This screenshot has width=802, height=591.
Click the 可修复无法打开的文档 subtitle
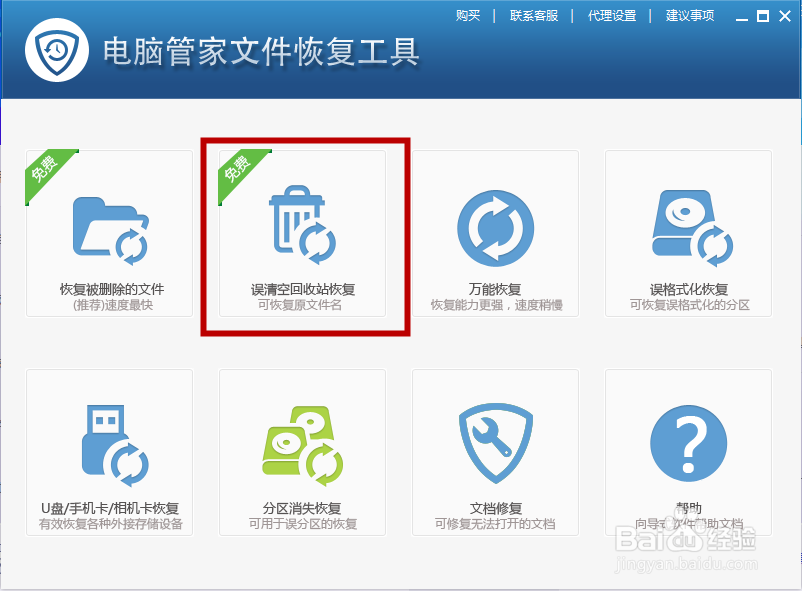tap(495, 524)
